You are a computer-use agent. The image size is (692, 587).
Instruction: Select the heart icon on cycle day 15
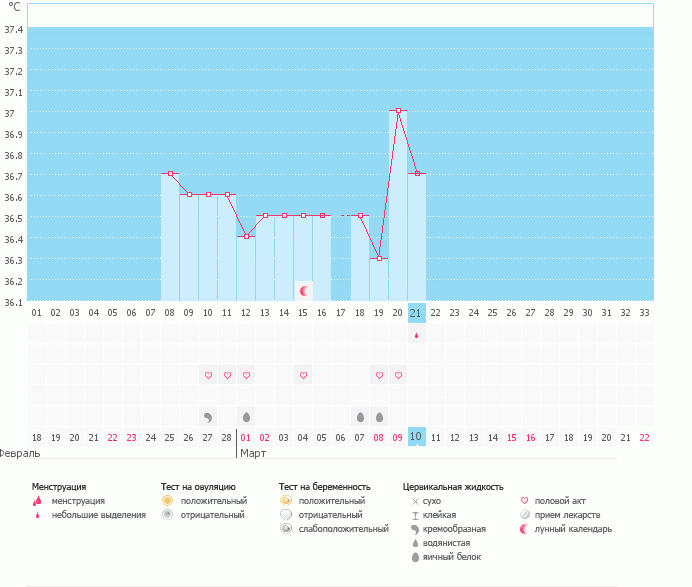(303, 375)
